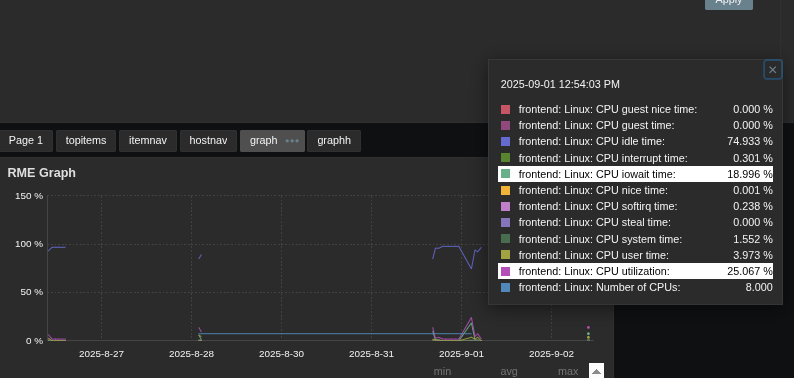Image resolution: width=794 pixels, height=378 pixels.
Task: Click the 50 % y-axis label
Action: [x=31, y=292]
